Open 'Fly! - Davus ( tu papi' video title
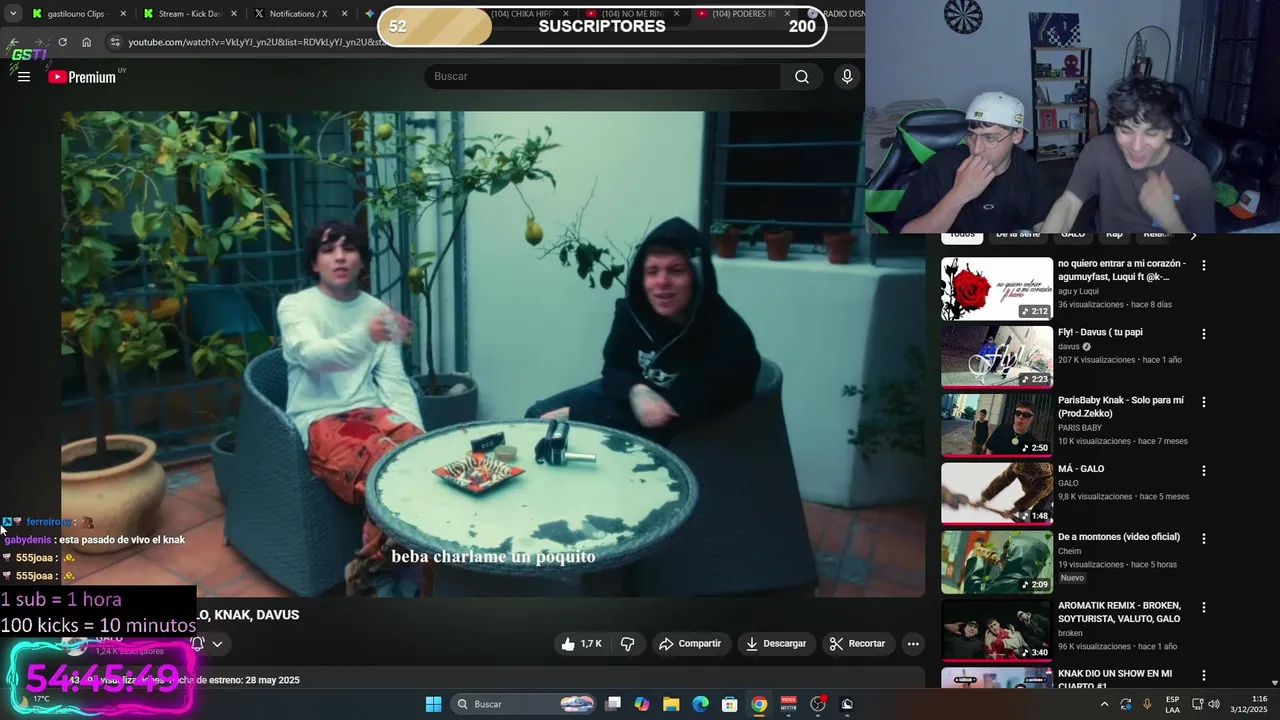This screenshot has width=1280, height=720. point(1100,332)
